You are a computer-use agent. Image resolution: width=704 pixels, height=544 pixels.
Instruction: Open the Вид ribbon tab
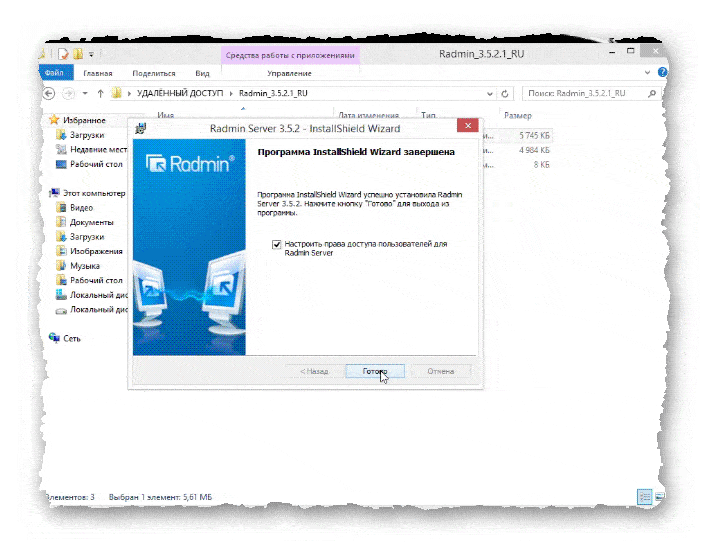(x=202, y=73)
